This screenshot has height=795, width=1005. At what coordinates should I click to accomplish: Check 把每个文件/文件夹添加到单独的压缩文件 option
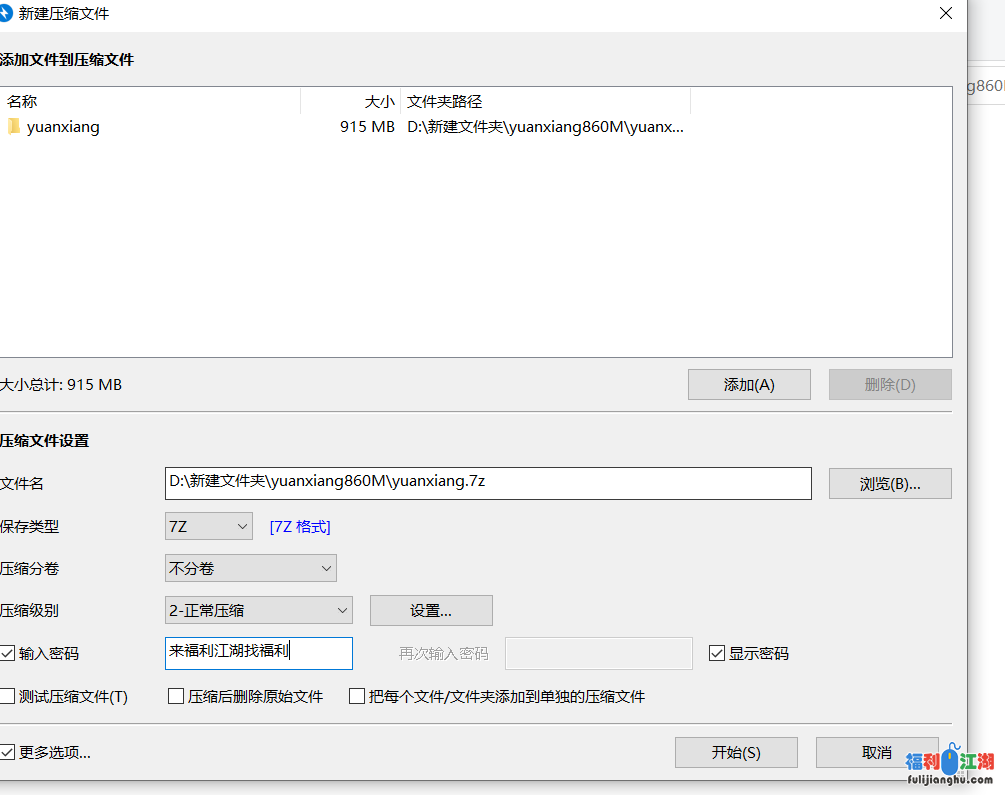[x=357, y=697]
